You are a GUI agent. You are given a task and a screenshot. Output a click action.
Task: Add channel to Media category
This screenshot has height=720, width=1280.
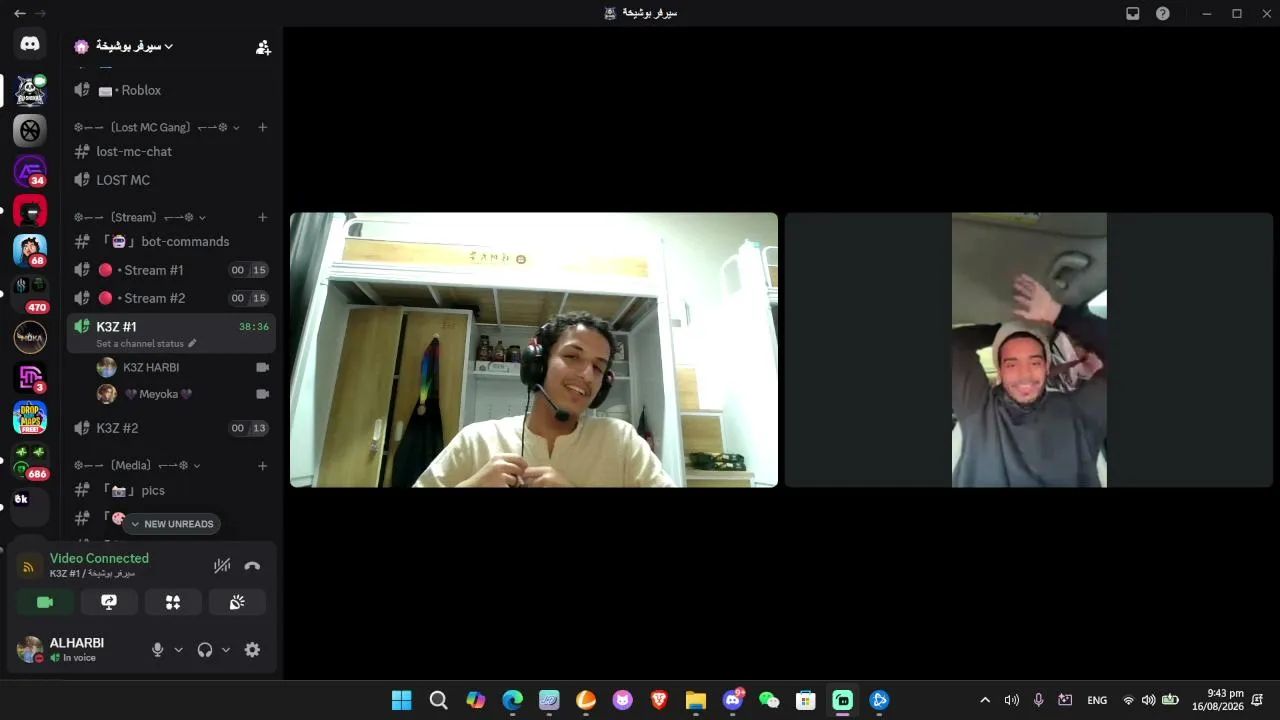point(263,466)
